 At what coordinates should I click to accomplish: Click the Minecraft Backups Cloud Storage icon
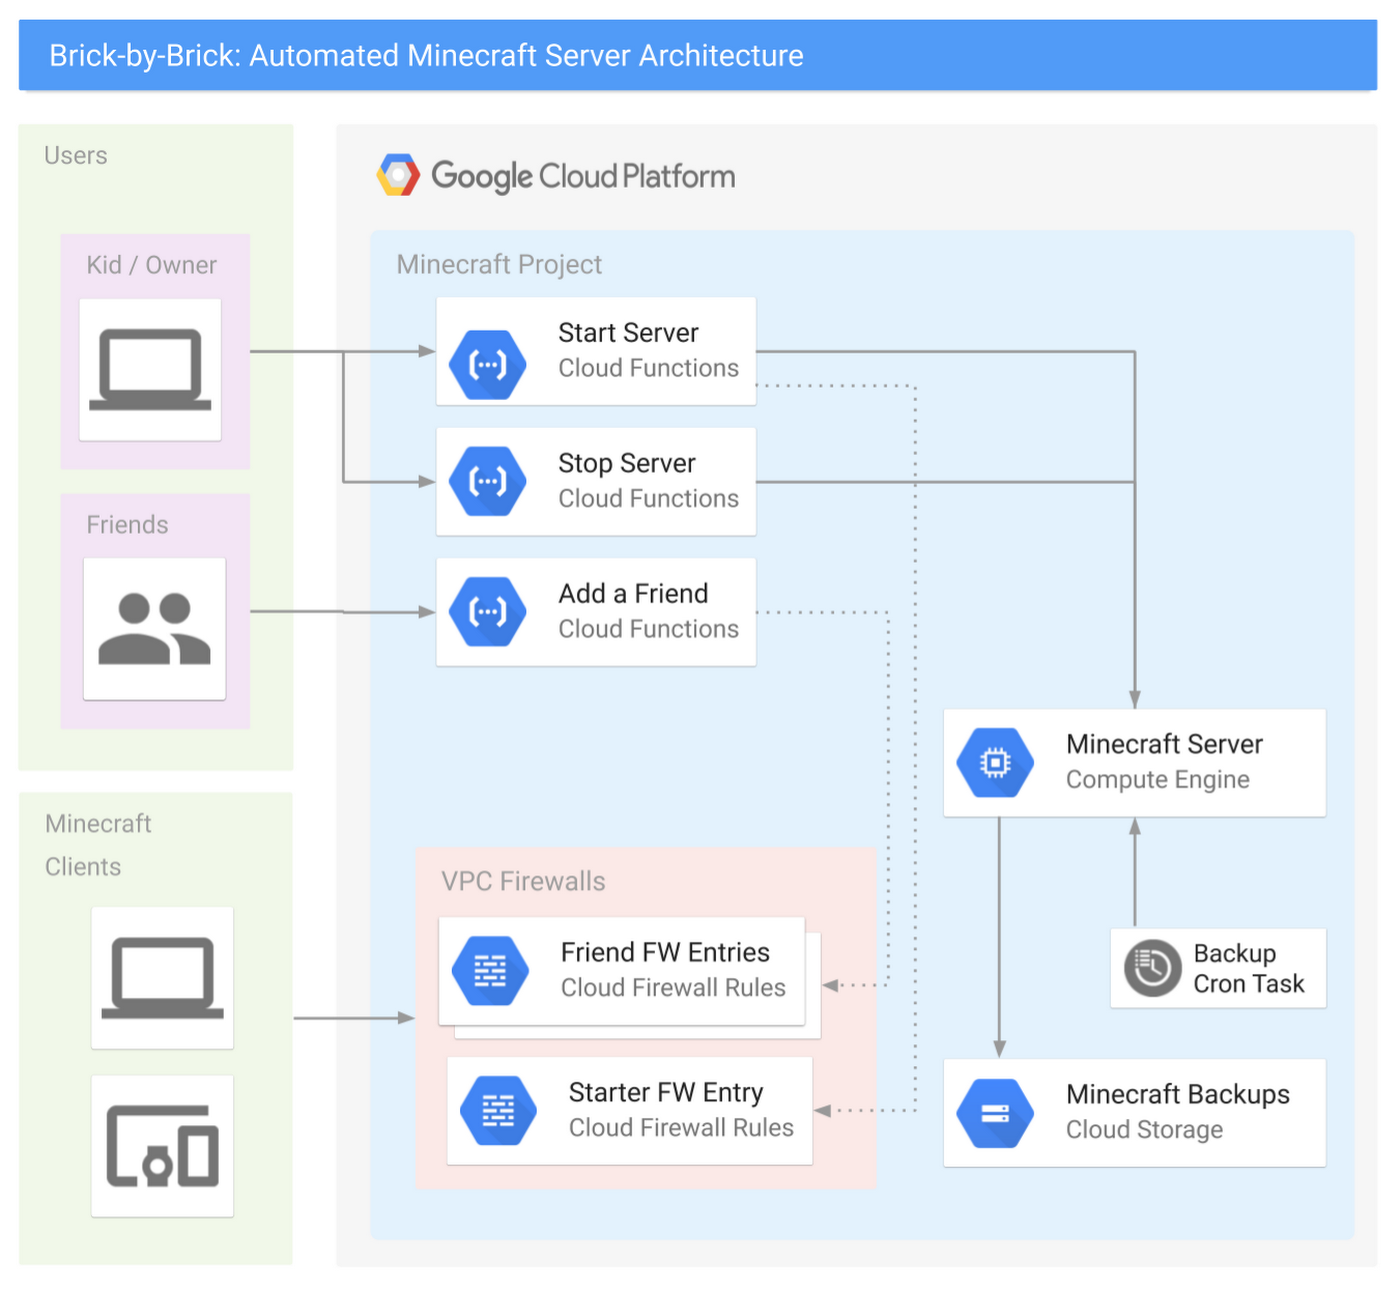coord(995,1113)
